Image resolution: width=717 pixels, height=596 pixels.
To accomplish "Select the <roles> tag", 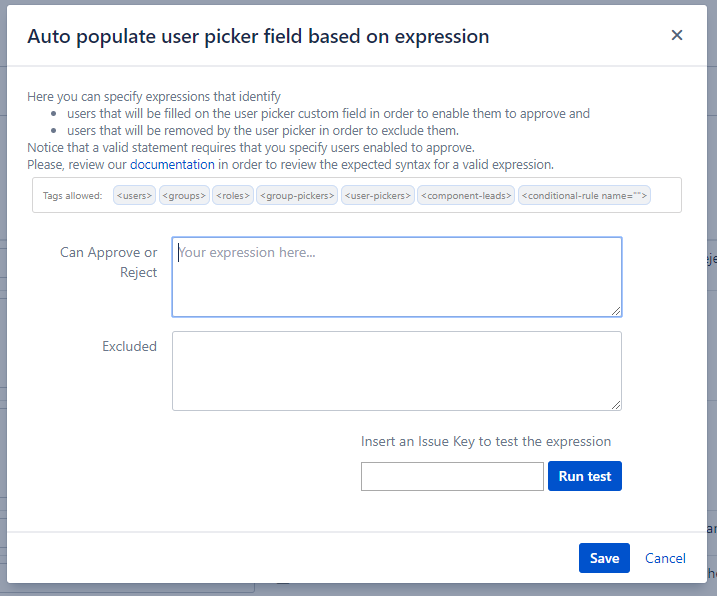I will pos(232,196).
